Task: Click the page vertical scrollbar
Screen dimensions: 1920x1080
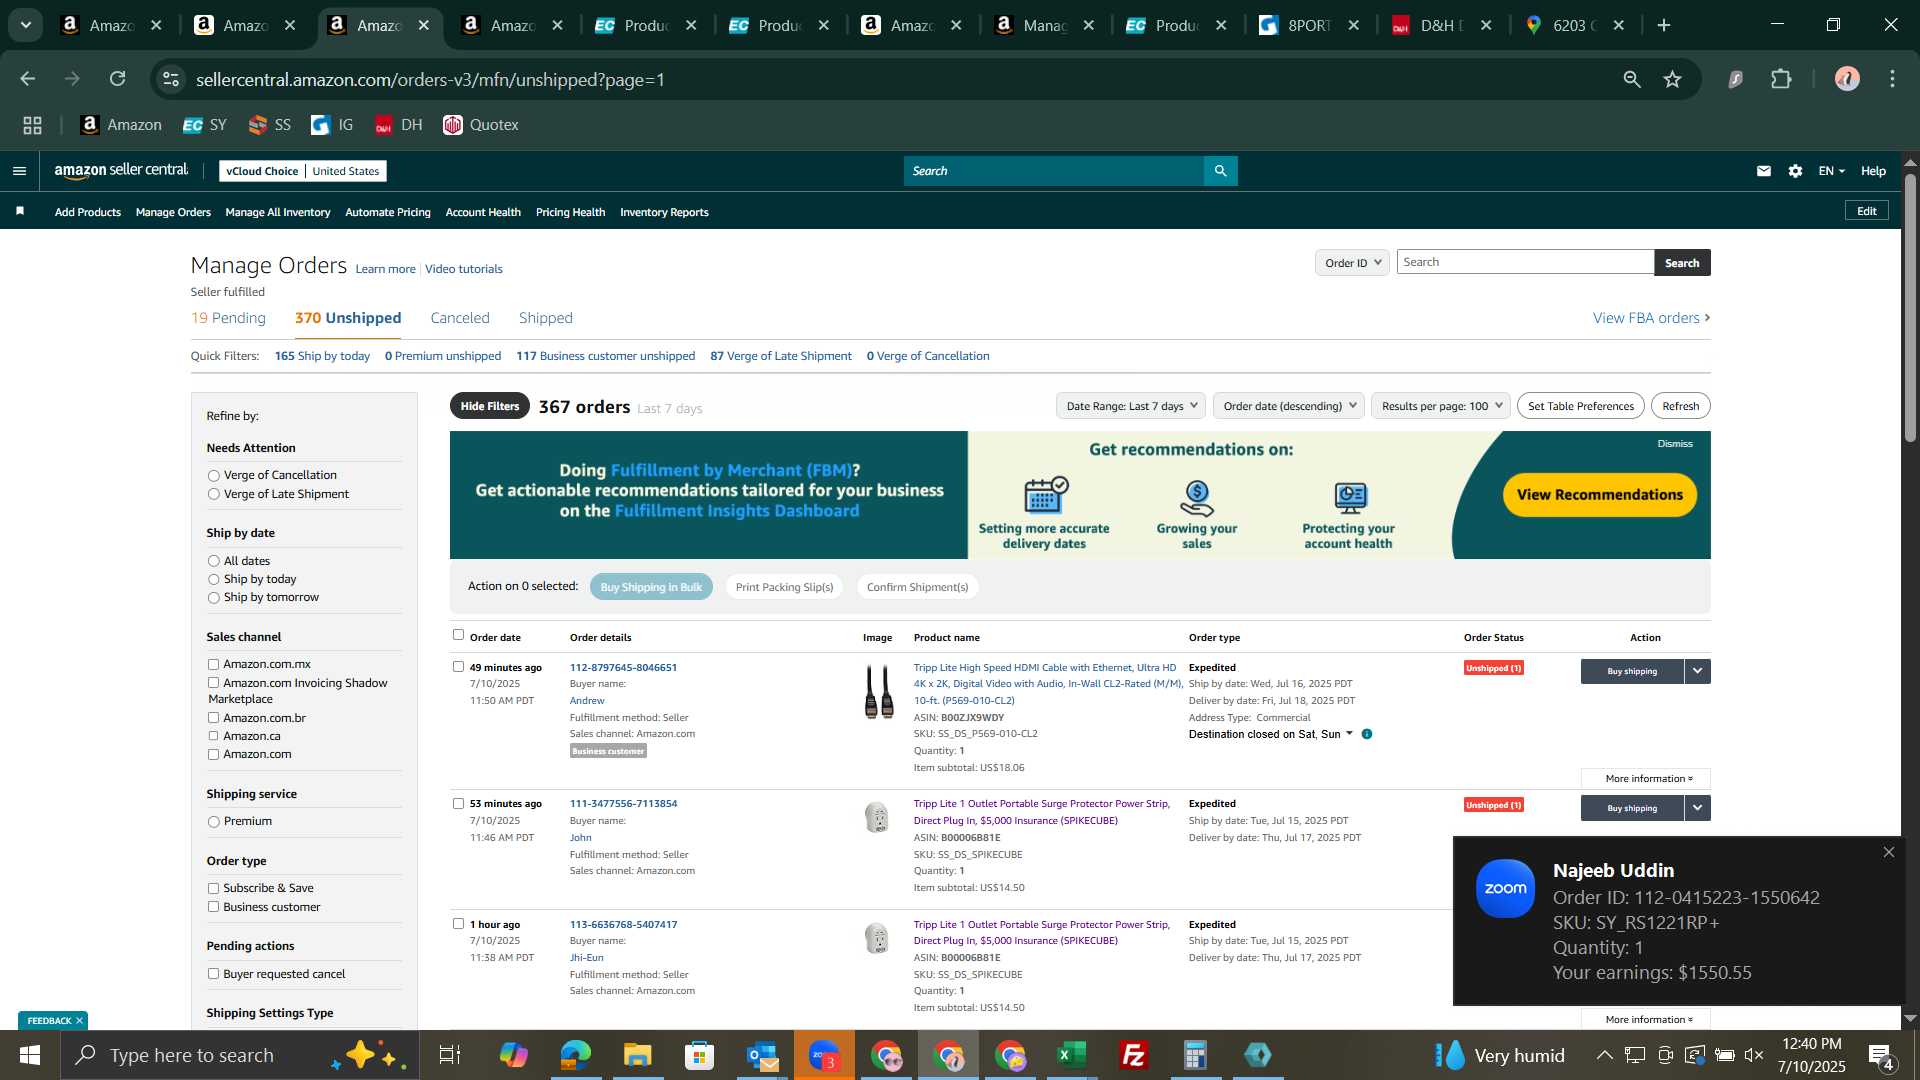Action: (1910, 308)
